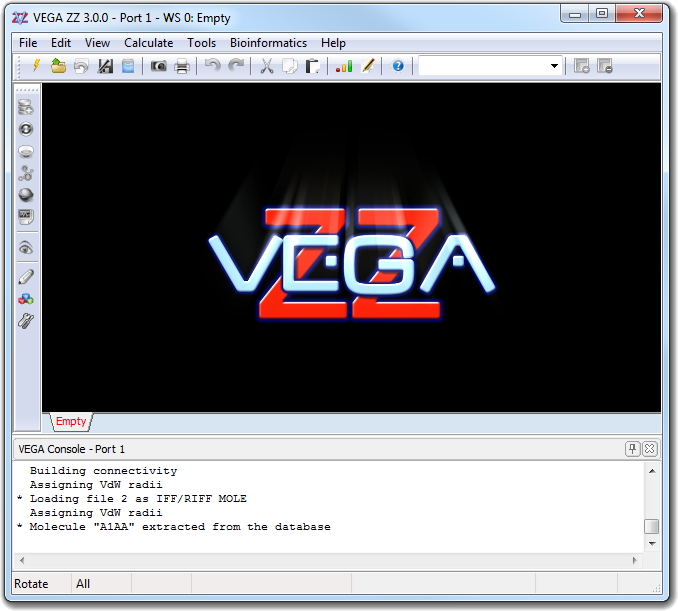Screen dimensions: 678x611
Task: Open the Bioinformatics menu
Action: pyautogui.click(x=268, y=43)
